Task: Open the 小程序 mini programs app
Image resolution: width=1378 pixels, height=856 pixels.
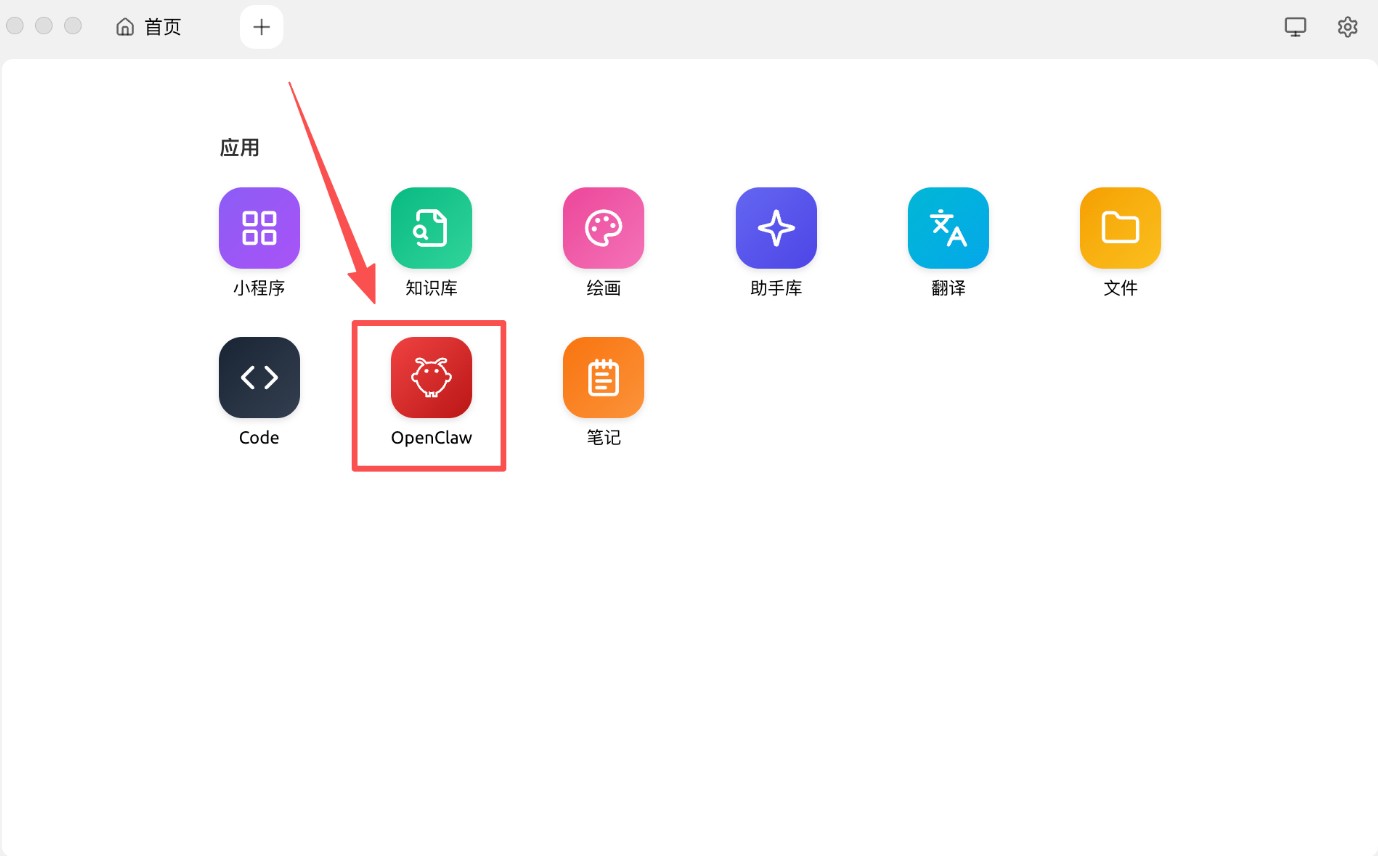Action: (x=258, y=228)
